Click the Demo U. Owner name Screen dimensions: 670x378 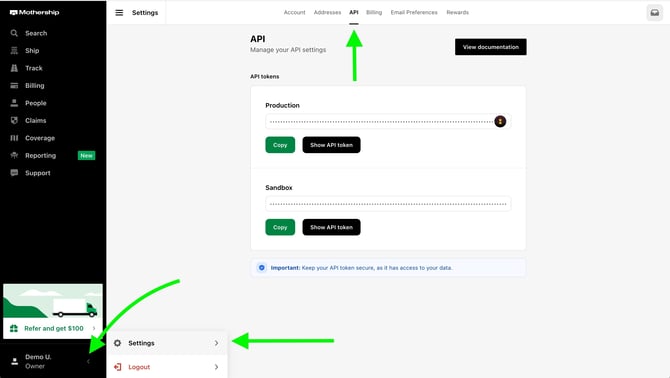point(38,361)
